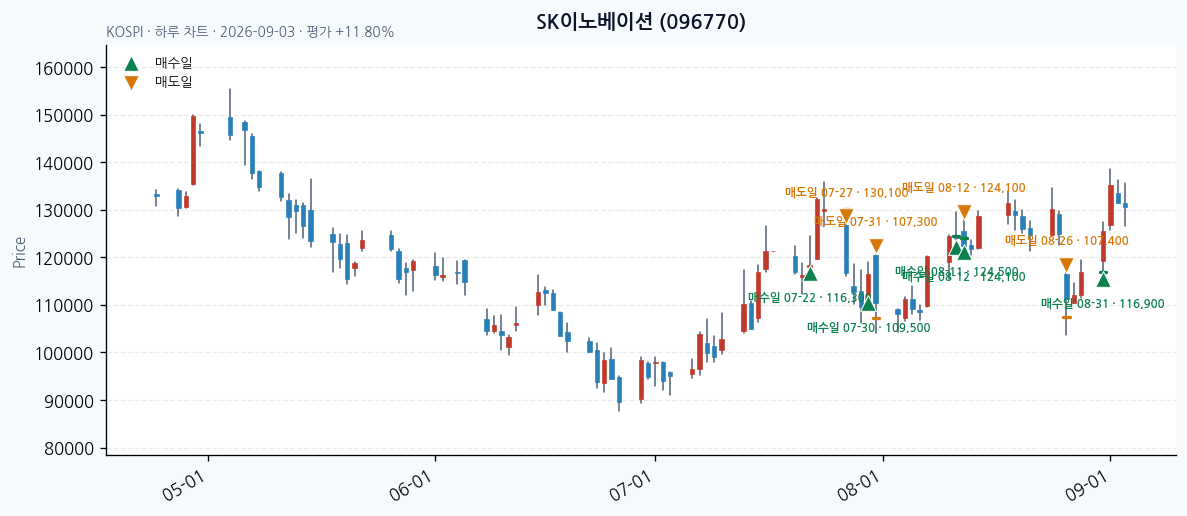
Task: Click the 09-01 x-axis date label
Action: coord(1086,488)
